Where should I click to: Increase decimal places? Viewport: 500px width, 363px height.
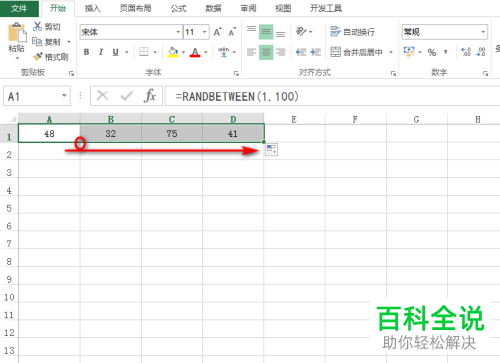tap(466, 52)
